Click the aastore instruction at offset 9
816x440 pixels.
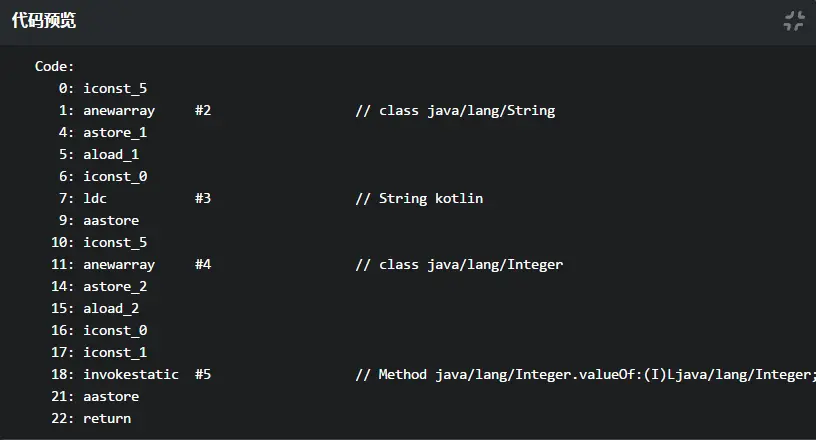coord(111,221)
